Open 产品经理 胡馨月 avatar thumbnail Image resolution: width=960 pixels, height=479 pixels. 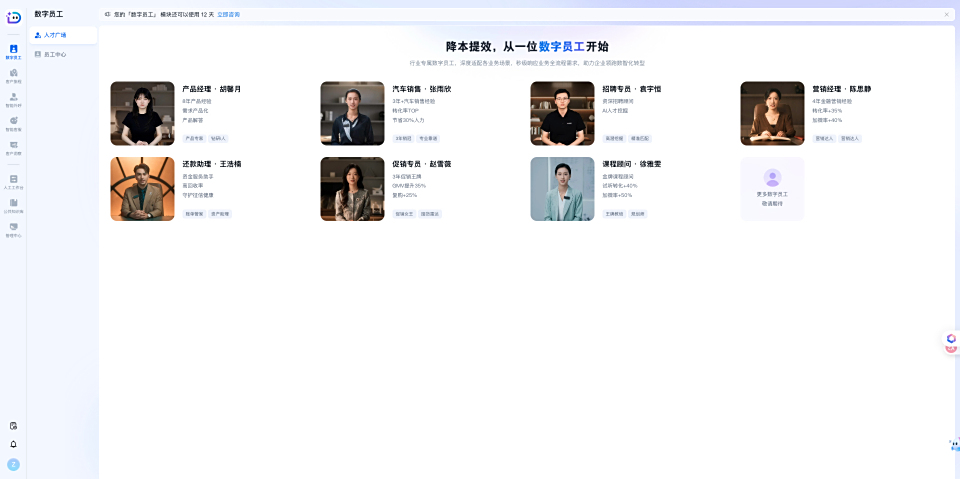(x=142, y=113)
